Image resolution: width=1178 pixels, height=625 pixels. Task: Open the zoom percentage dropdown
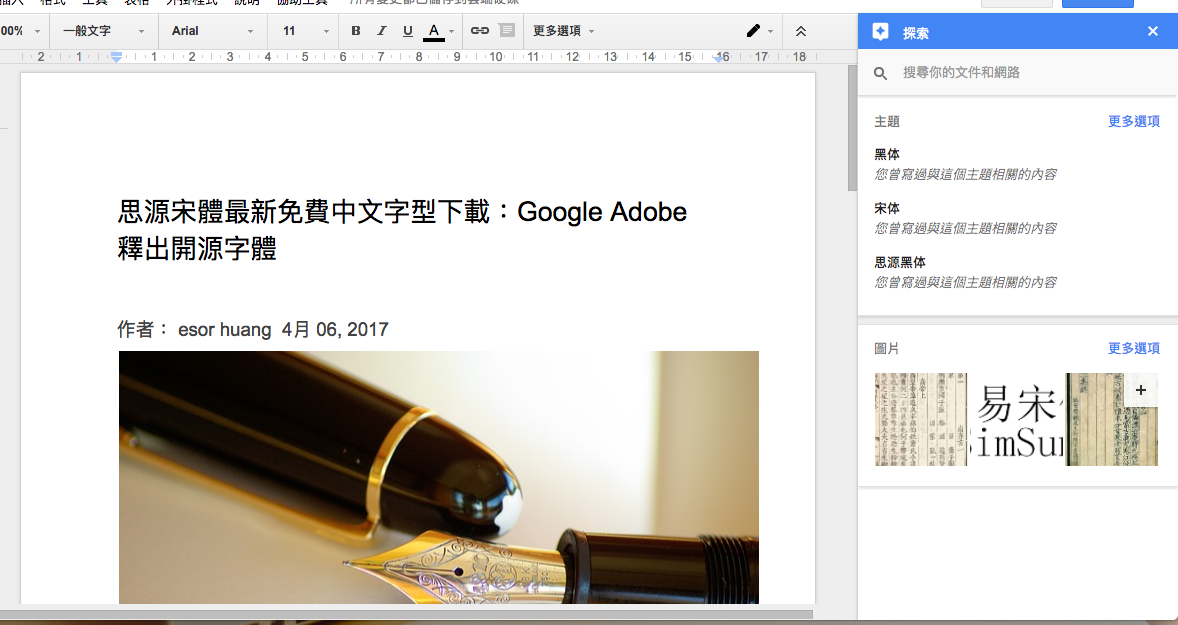pos(21,31)
